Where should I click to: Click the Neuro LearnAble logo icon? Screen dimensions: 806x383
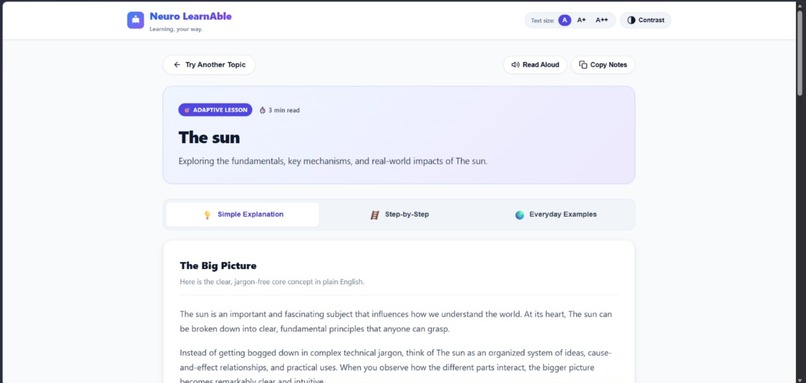[x=135, y=20]
